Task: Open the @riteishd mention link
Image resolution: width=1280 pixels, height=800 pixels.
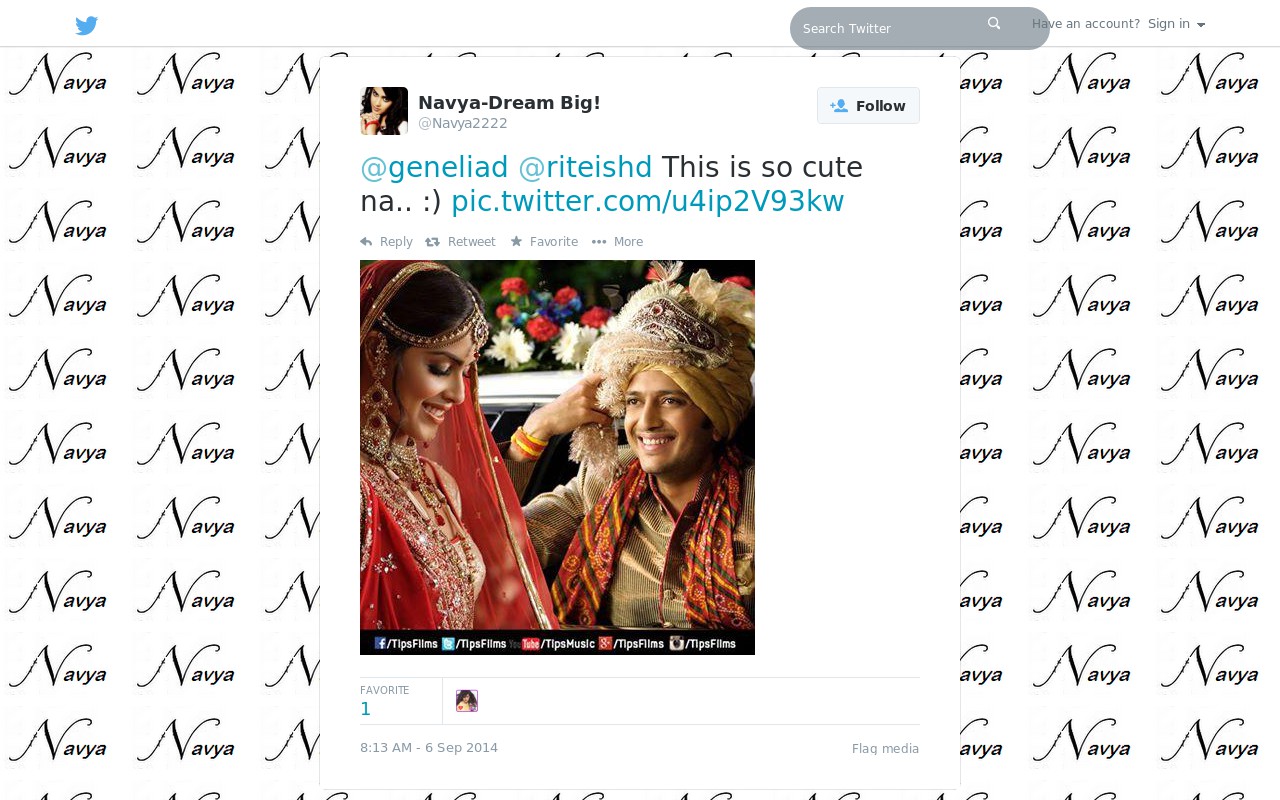Action: point(585,167)
